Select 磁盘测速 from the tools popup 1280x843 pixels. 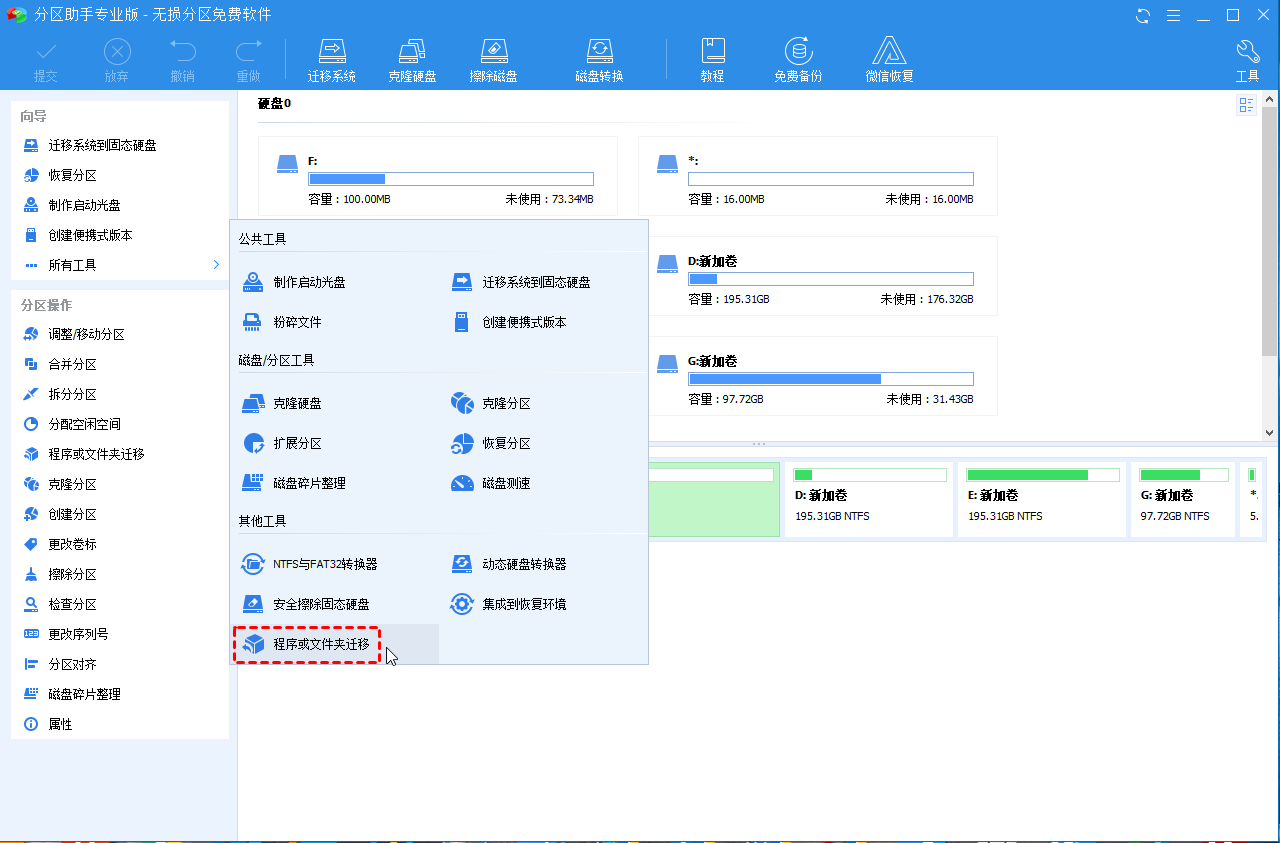506,483
